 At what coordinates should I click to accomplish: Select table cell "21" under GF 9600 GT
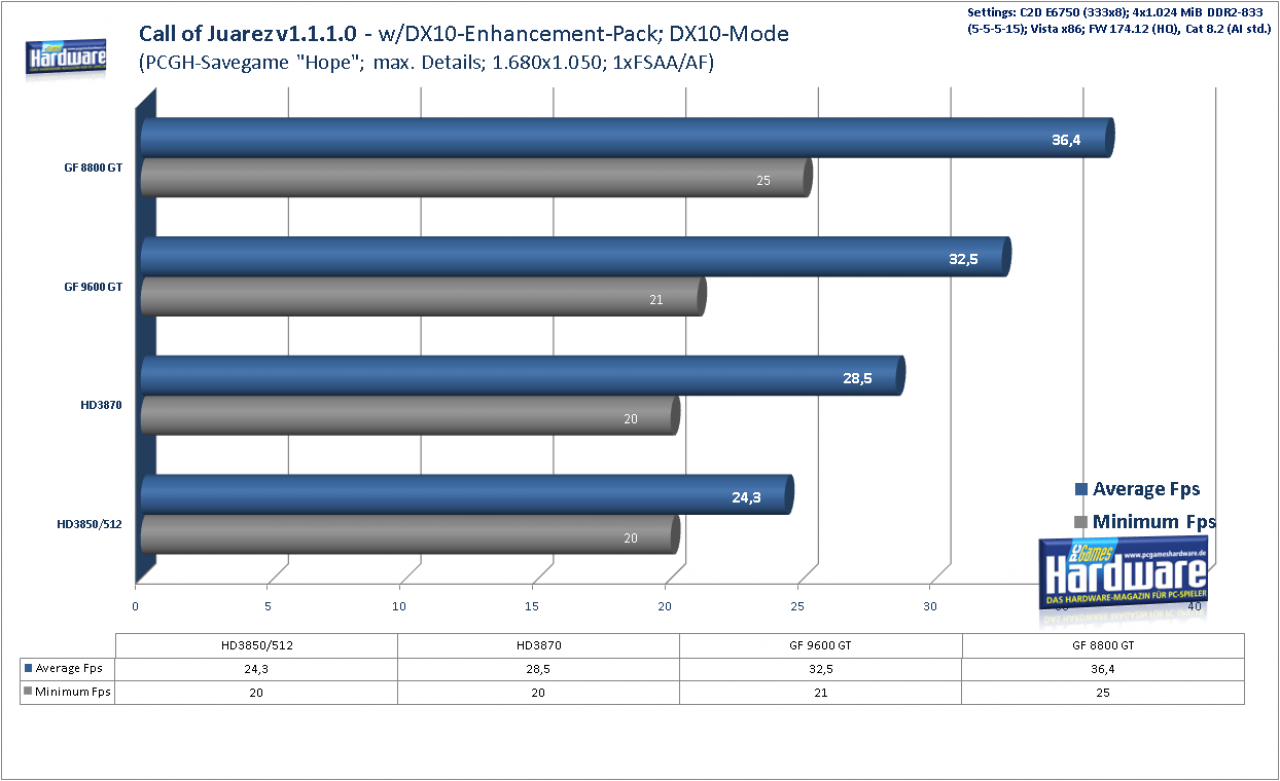(821, 692)
